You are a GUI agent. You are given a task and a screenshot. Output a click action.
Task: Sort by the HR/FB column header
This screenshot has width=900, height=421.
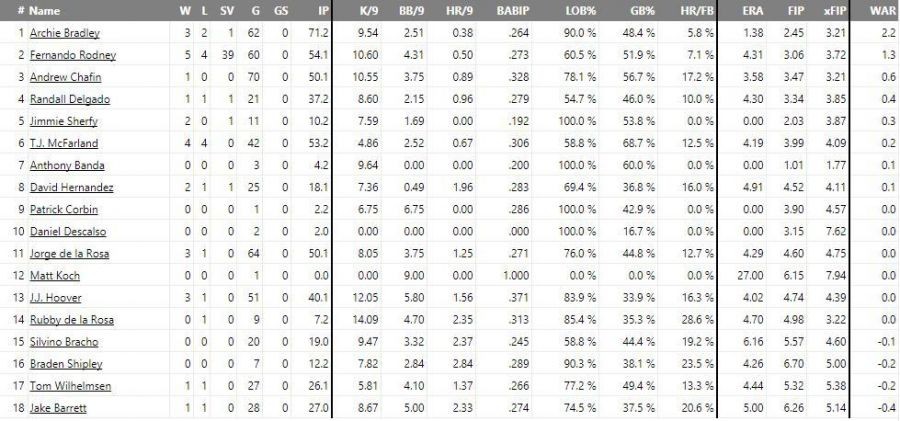click(x=700, y=10)
